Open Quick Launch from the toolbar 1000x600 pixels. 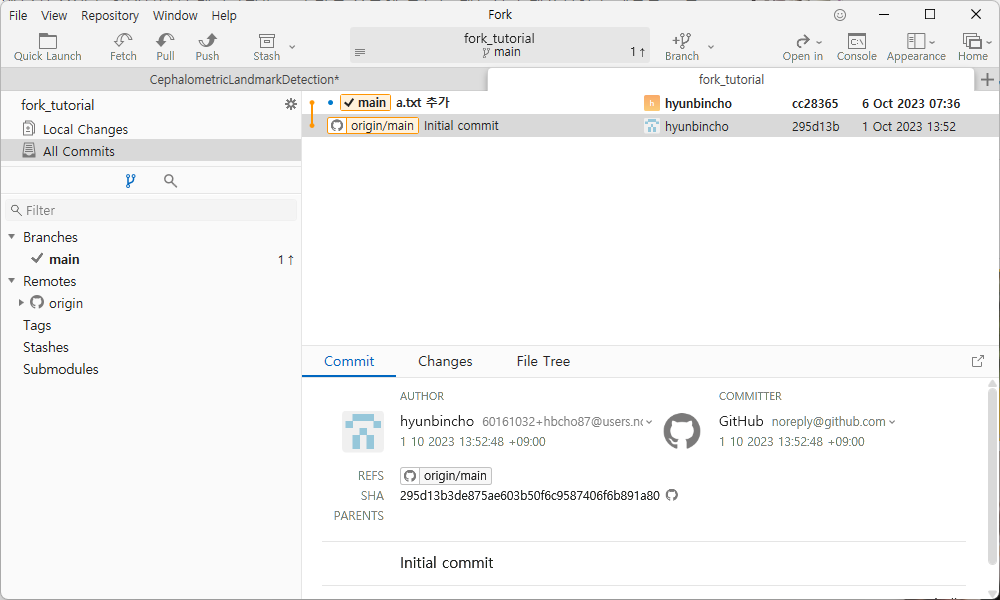[47, 47]
